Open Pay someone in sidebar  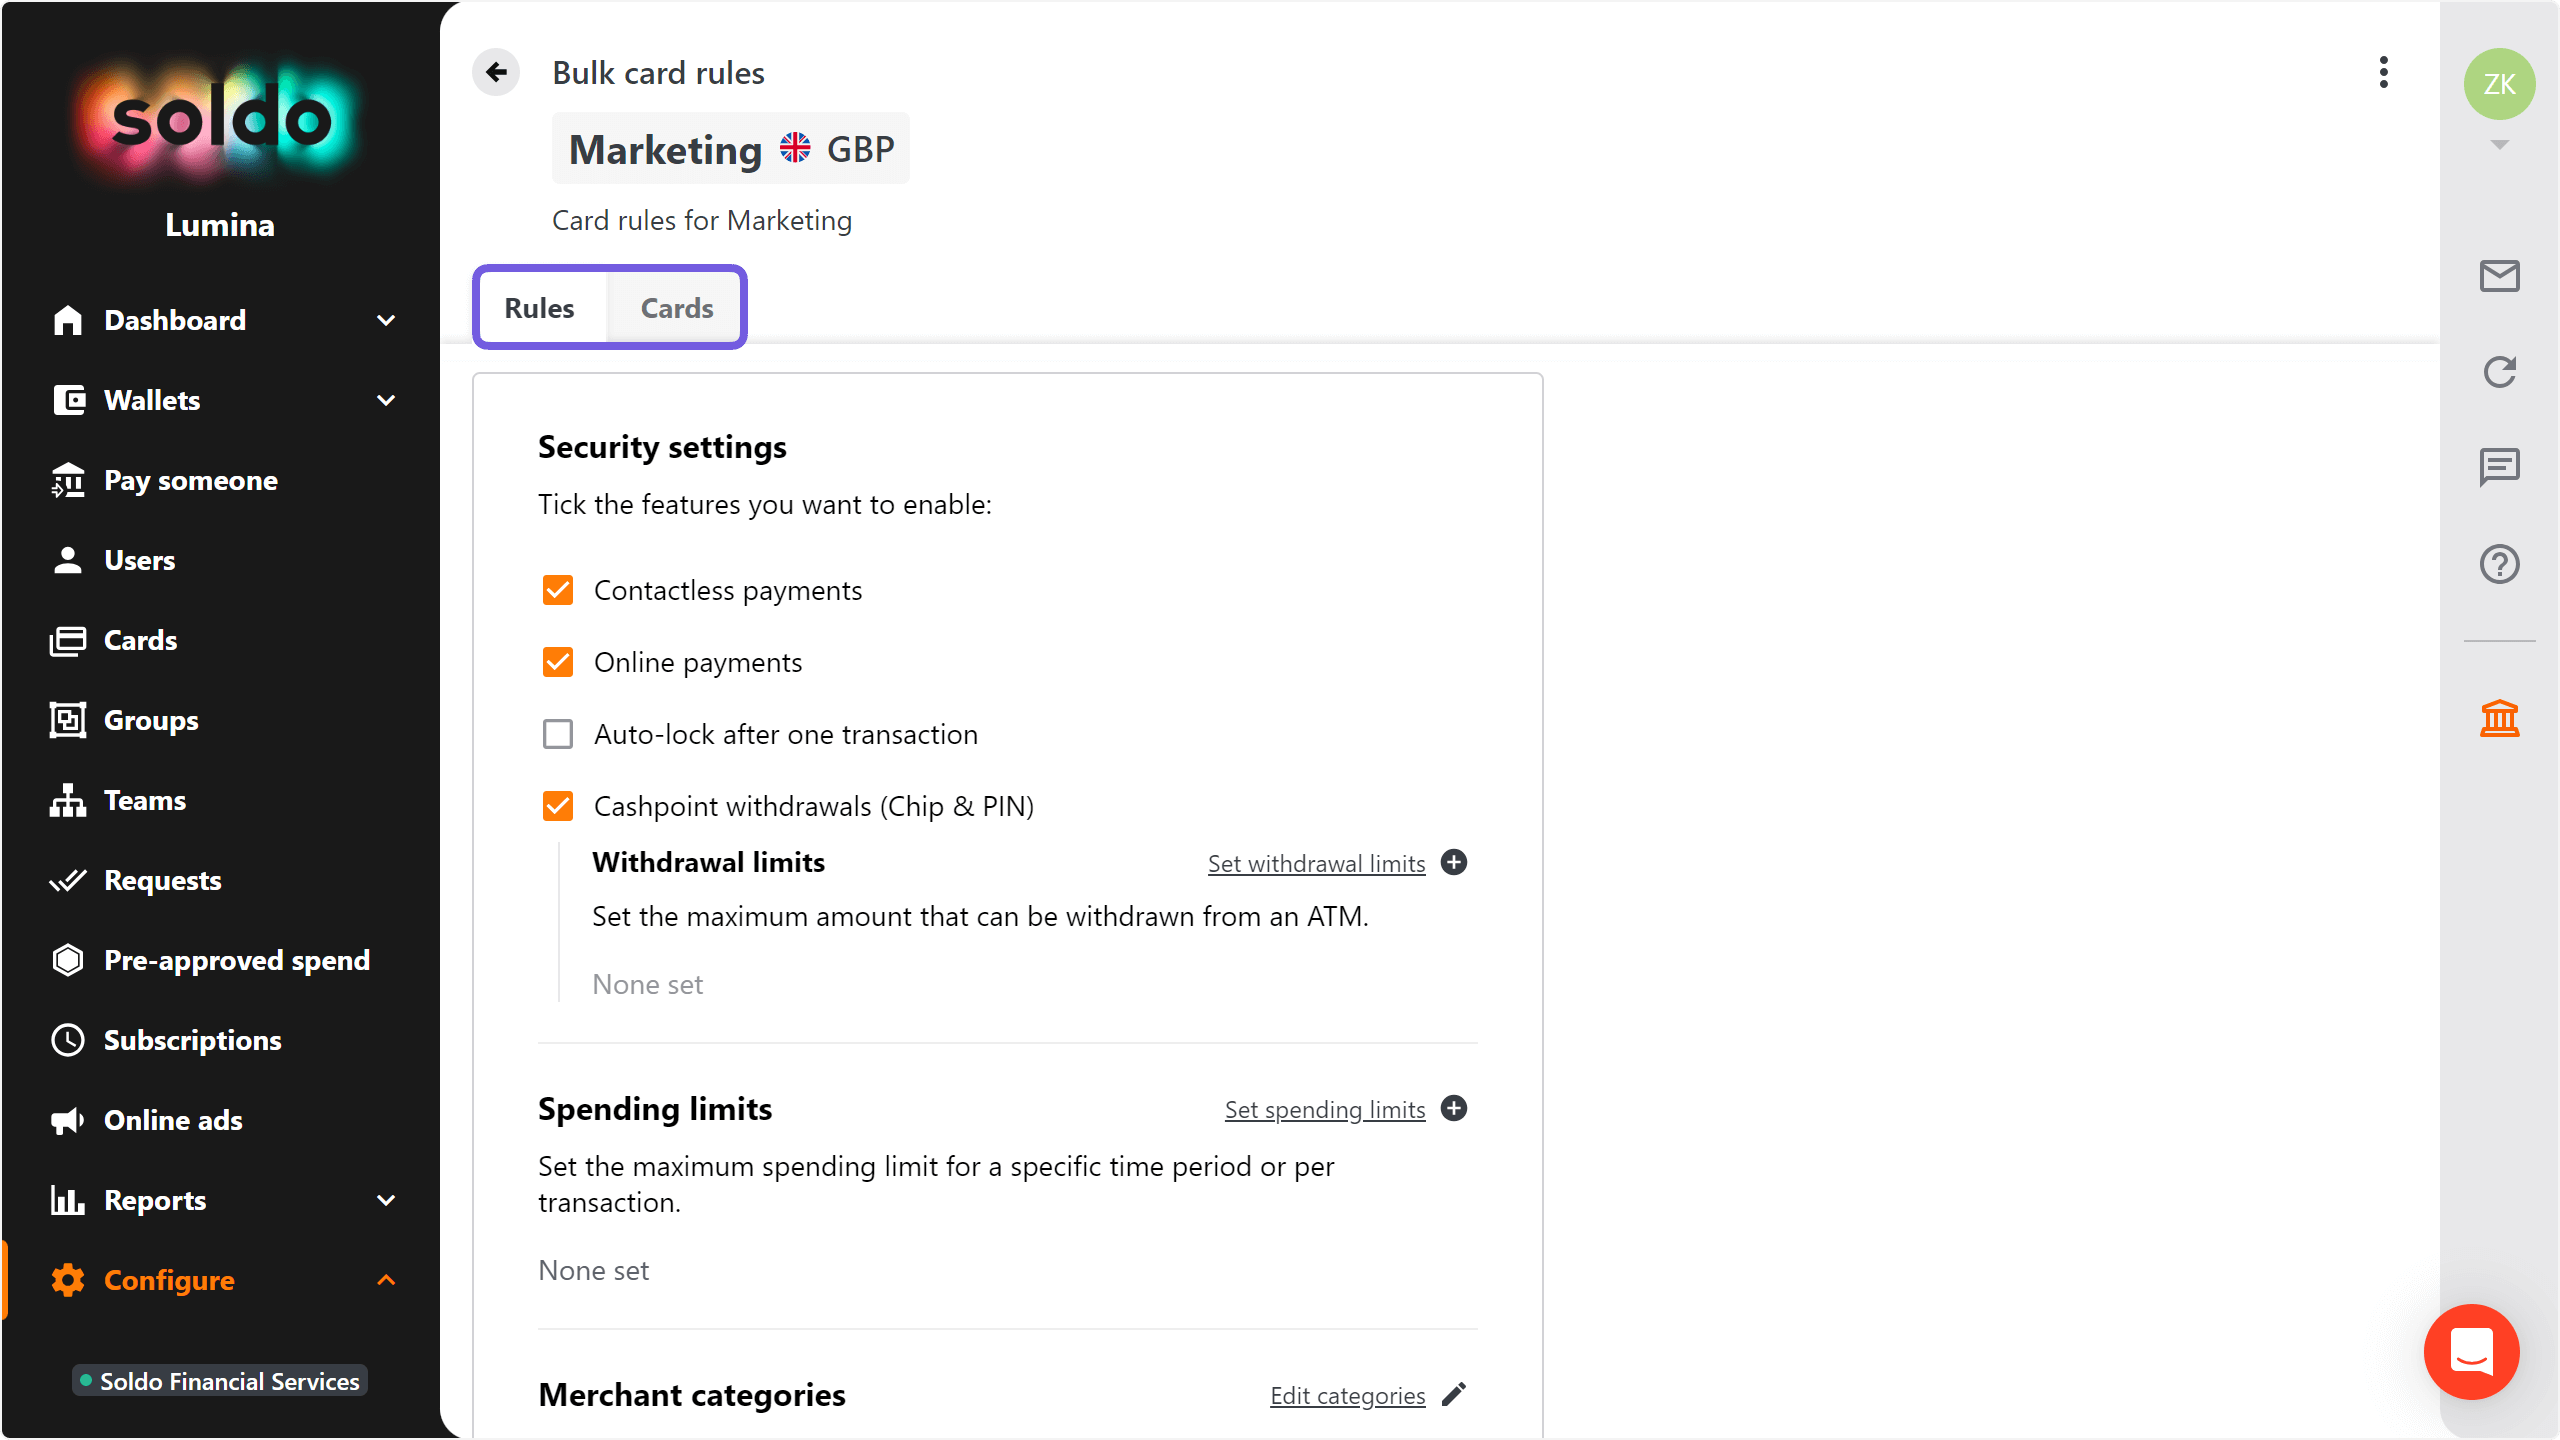pyautogui.click(x=191, y=480)
